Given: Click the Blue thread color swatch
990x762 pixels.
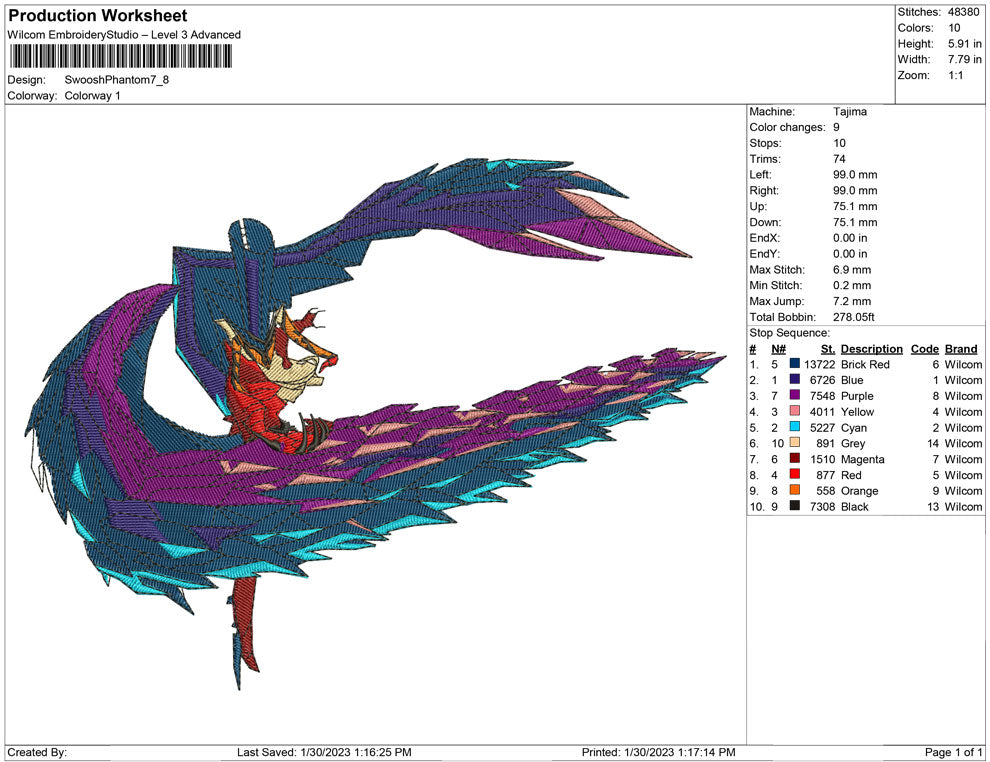Looking at the screenshot, I should tap(795, 379).
